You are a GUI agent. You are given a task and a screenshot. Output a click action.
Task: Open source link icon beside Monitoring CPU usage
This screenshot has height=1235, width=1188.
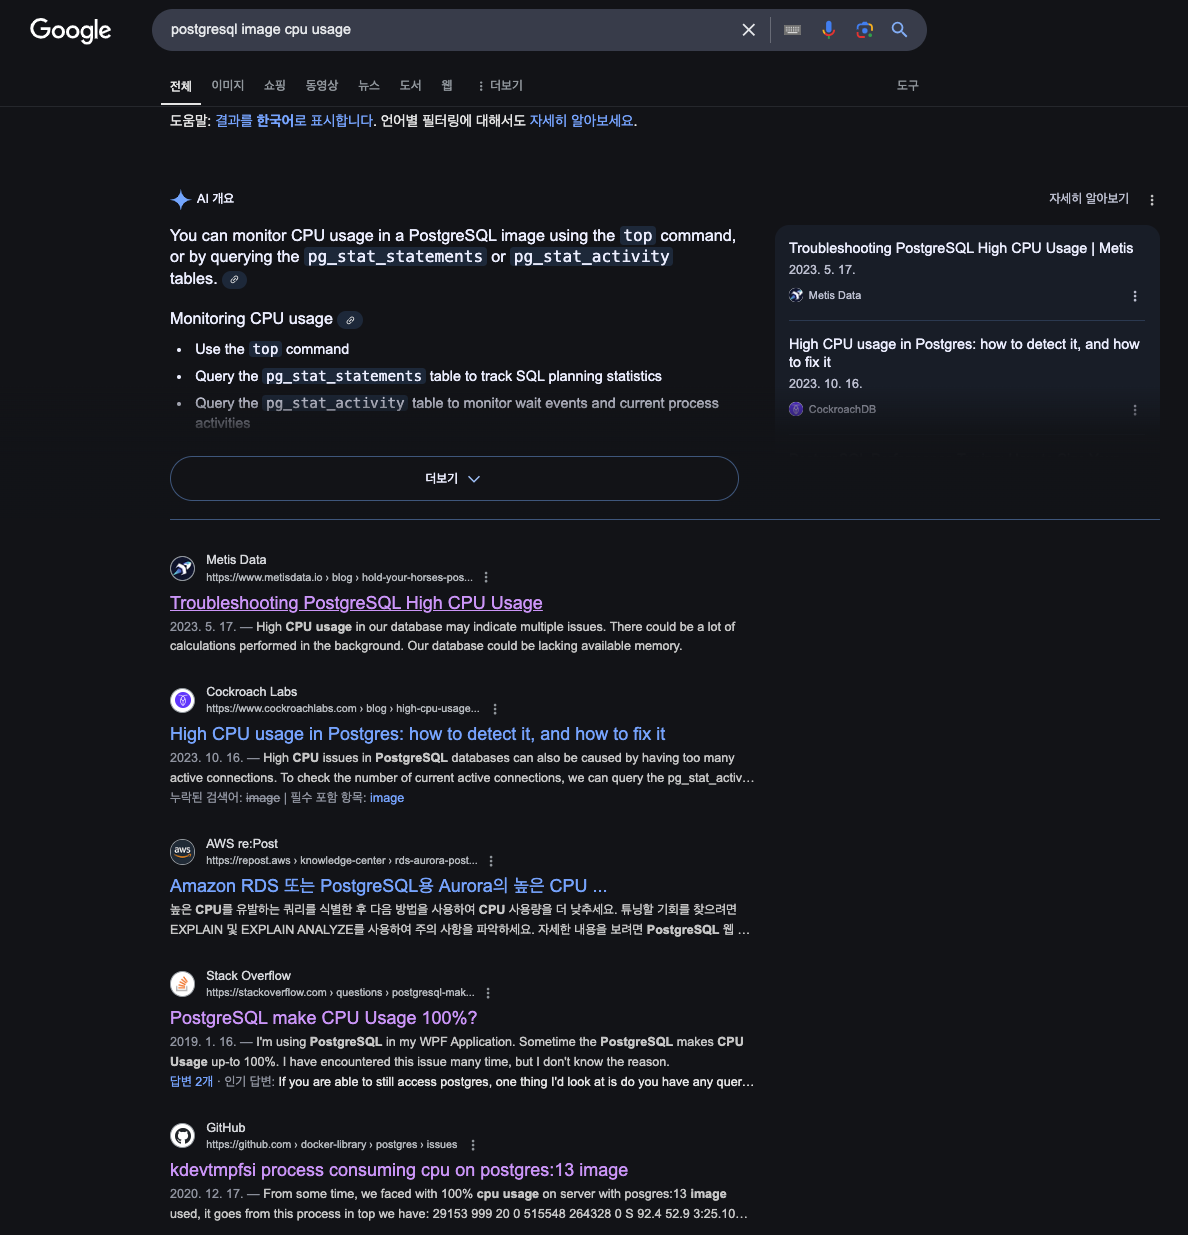coord(350,320)
